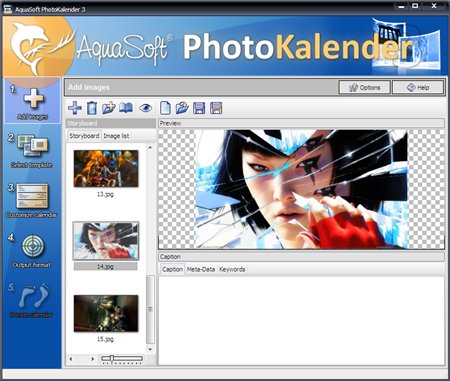The height and width of the screenshot is (381, 450).
Task: Open the Keywords tab
Action: [232, 269]
